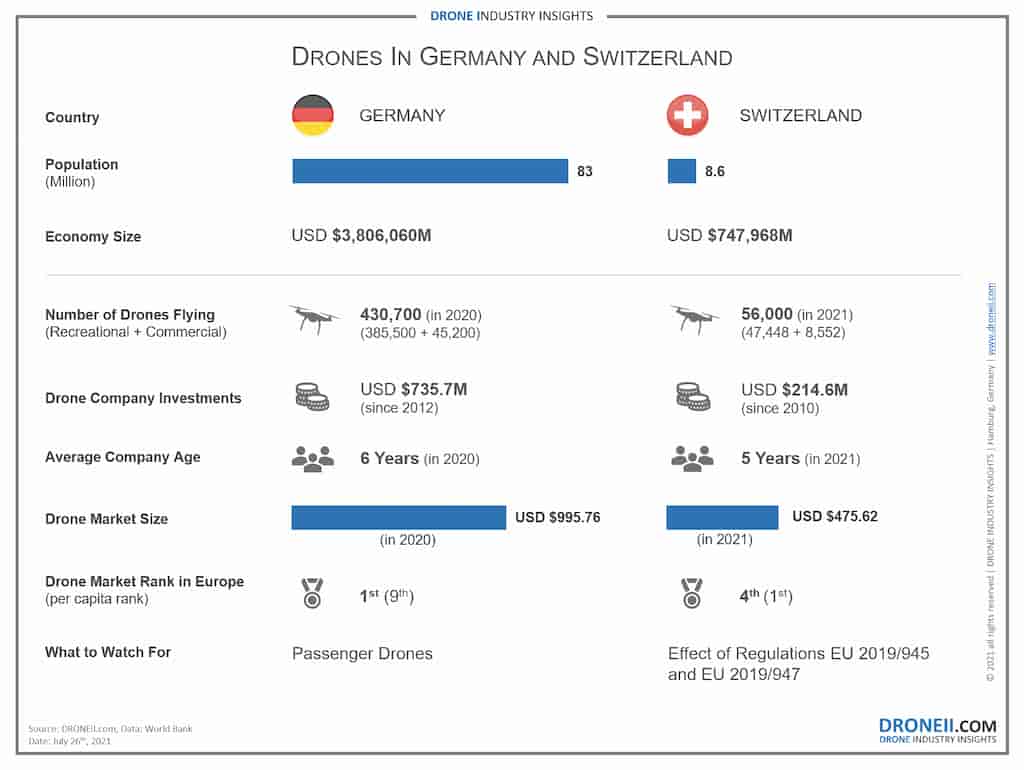Viewport: 1024px width, 770px height.
Task: Click Germany's drone market size bar
Action: click(399, 517)
